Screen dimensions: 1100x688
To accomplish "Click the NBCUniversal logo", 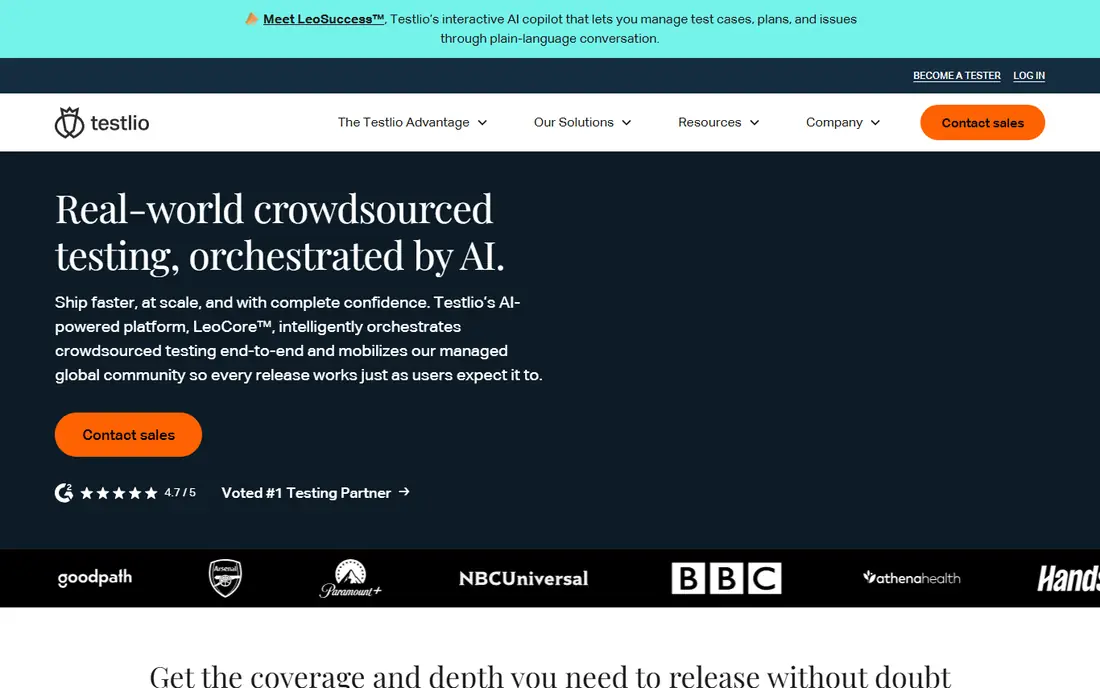I will pos(523,579).
